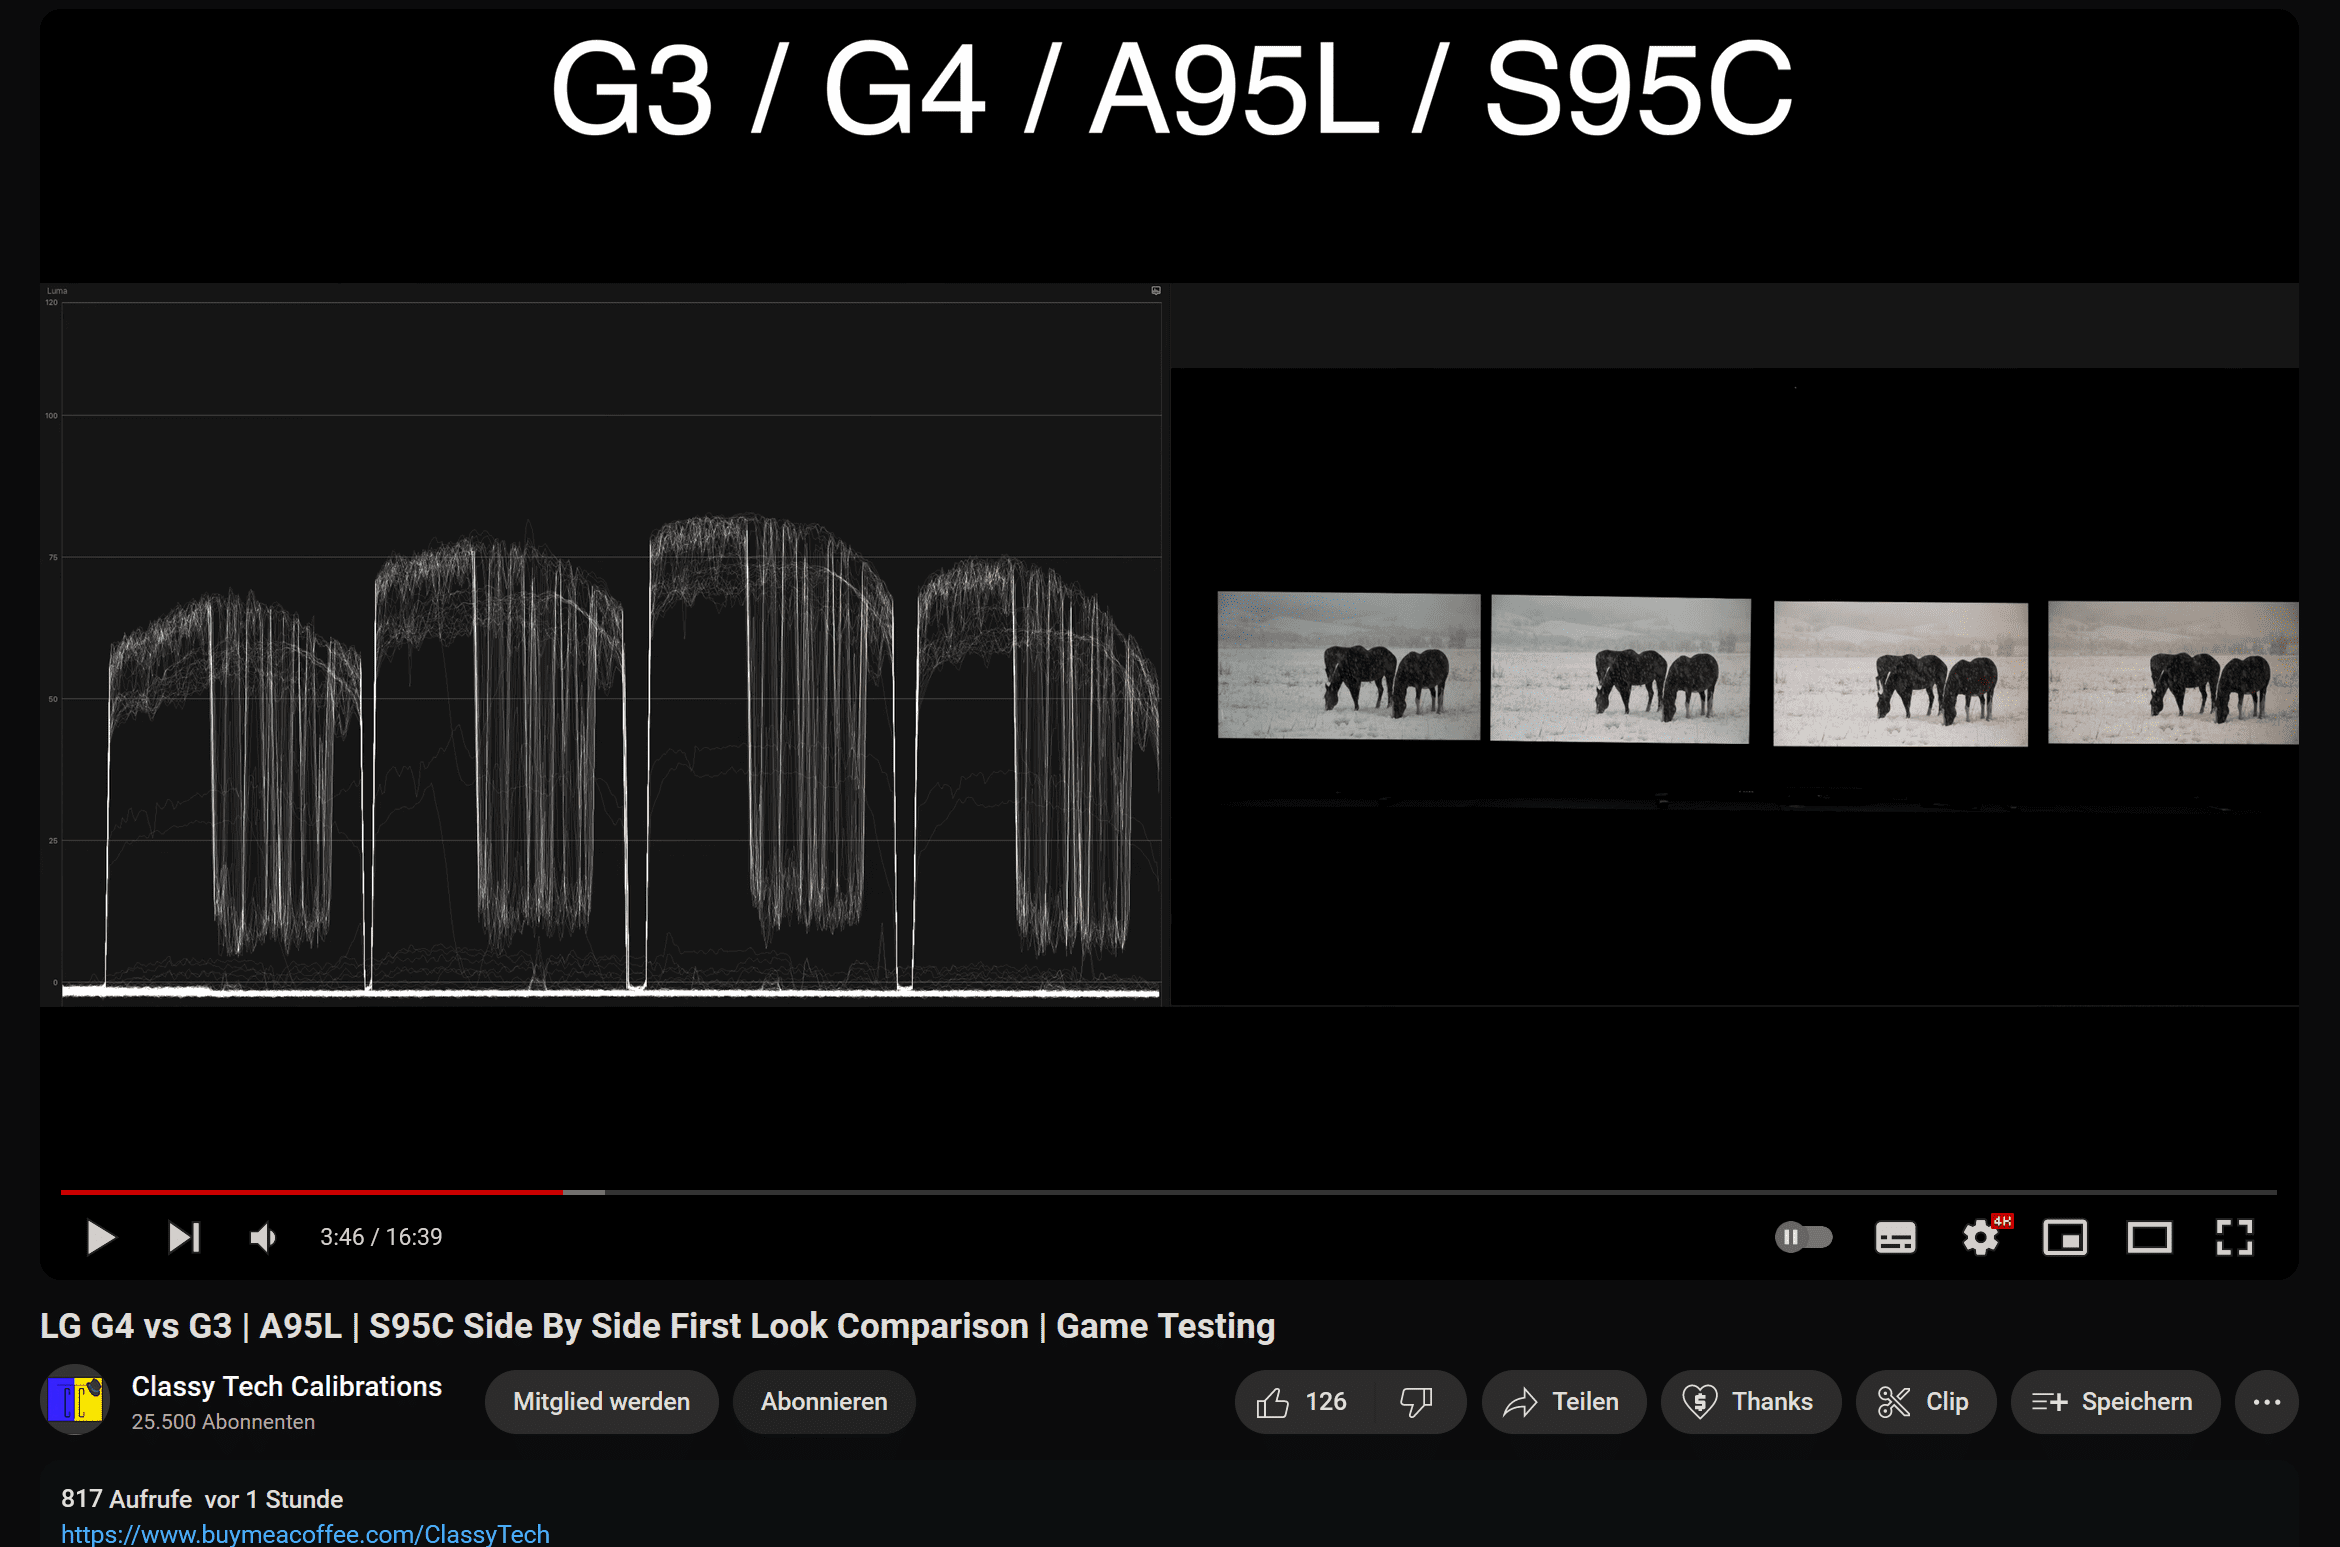Image resolution: width=2340 pixels, height=1547 pixels.
Task: Play the video
Action: pos(100,1237)
